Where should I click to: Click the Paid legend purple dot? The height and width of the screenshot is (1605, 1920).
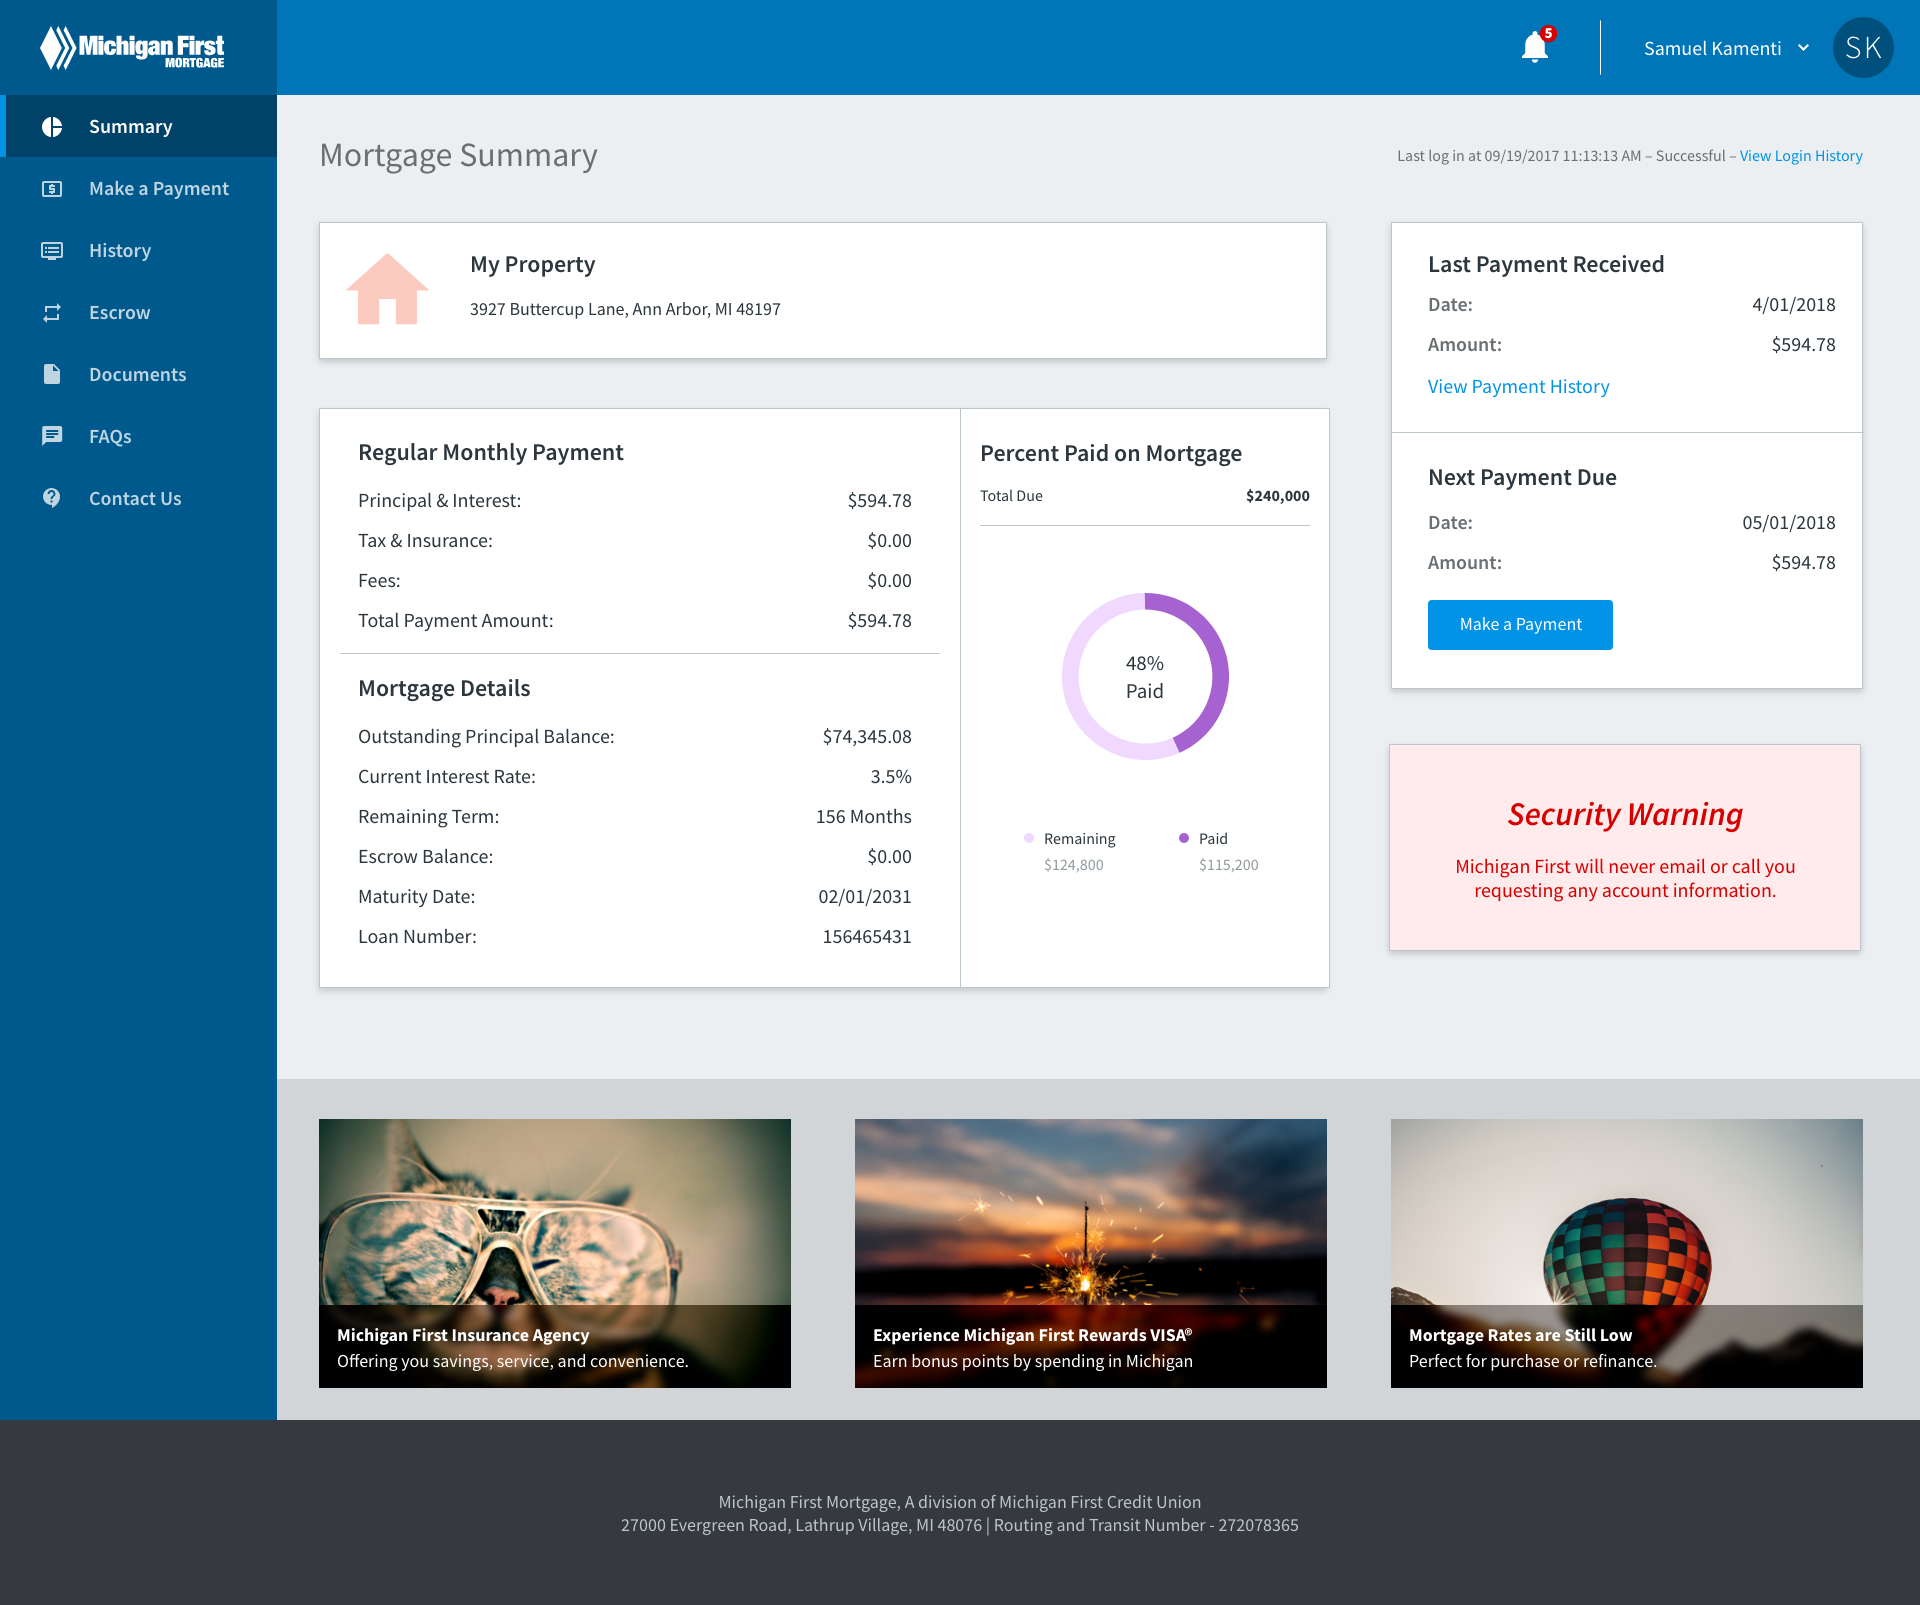pyautogui.click(x=1184, y=838)
